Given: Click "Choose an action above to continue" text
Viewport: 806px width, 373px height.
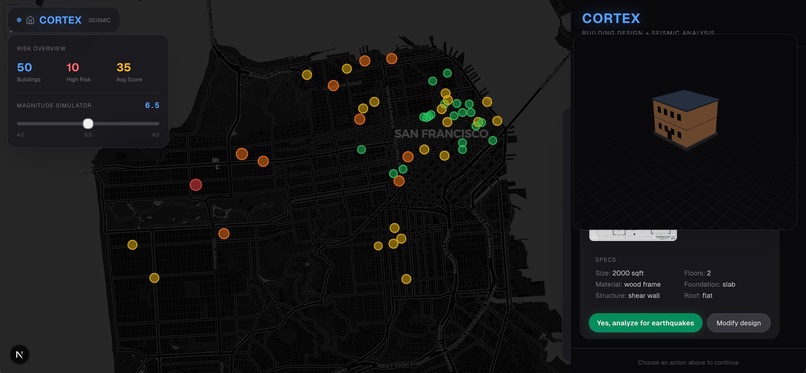Looking at the screenshot, I should point(689,363).
